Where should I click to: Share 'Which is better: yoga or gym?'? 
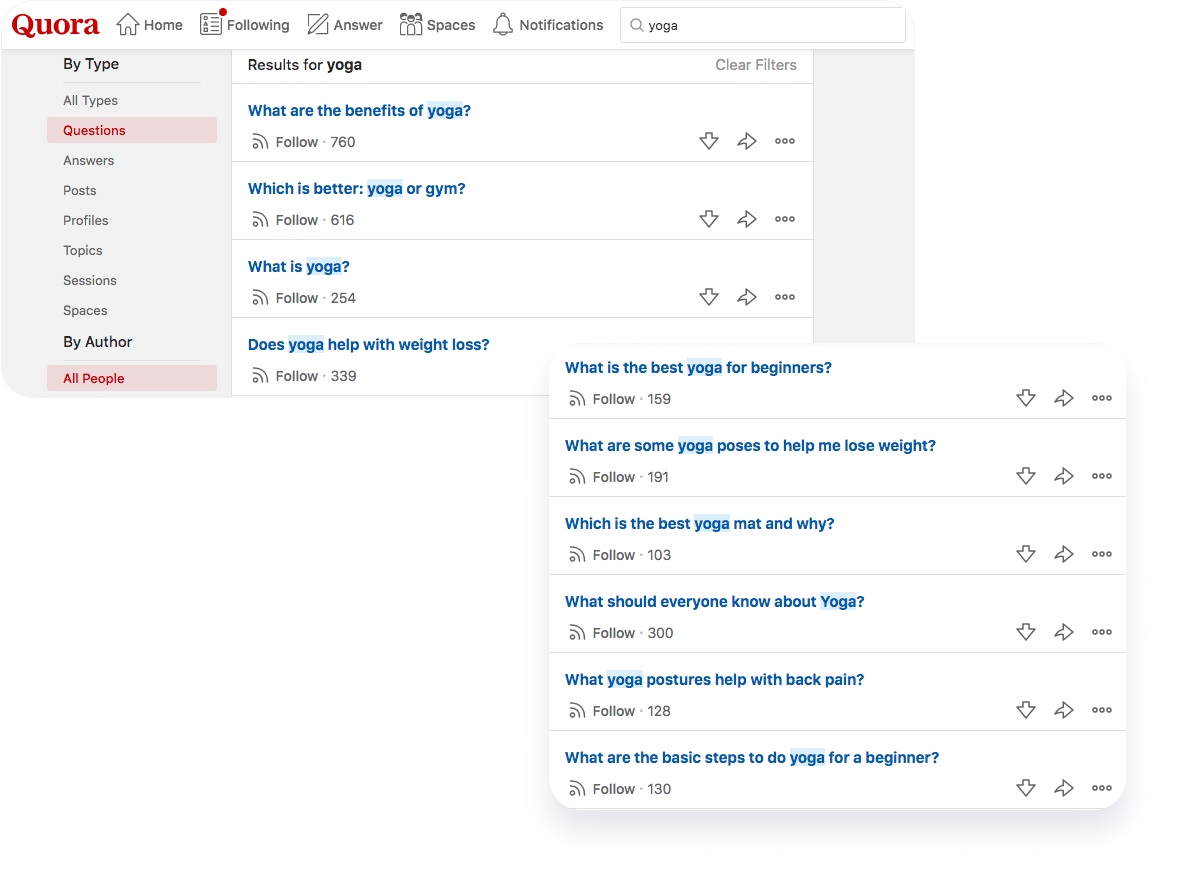(x=747, y=219)
